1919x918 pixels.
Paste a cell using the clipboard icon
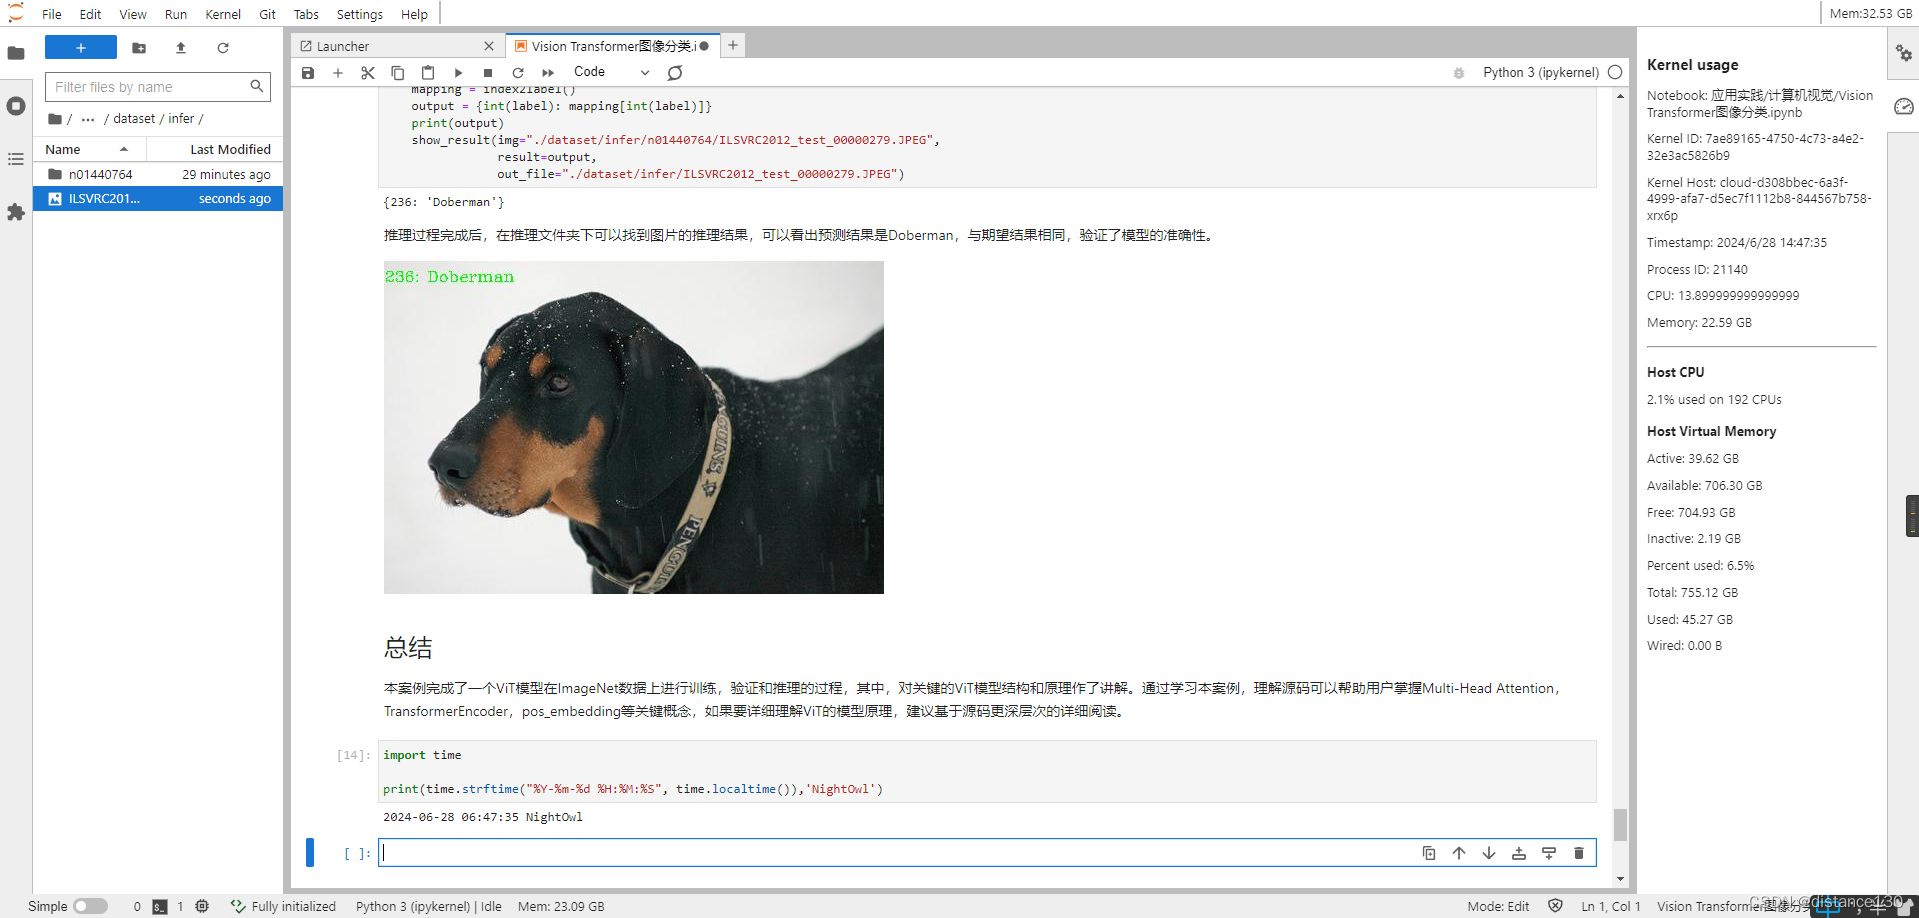tap(428, 72)
